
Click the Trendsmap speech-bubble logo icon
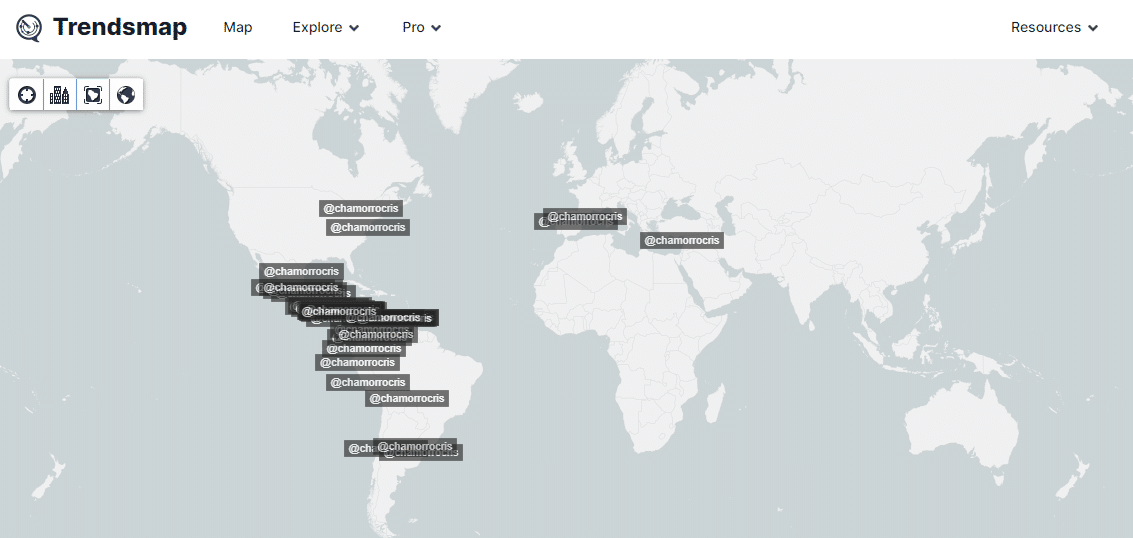click(29, 27)
